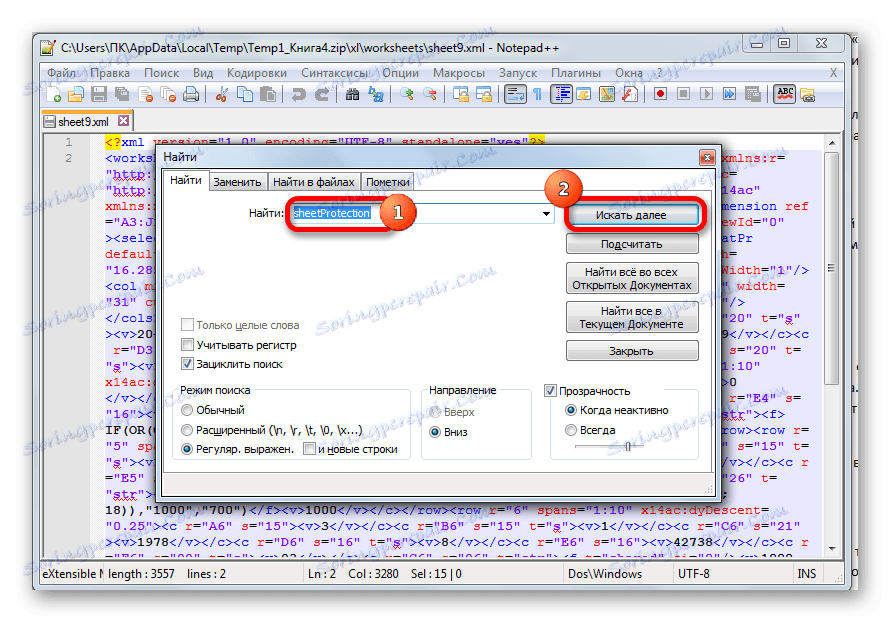Click the Stop Recording macro icon

click(x=683, y=94)
